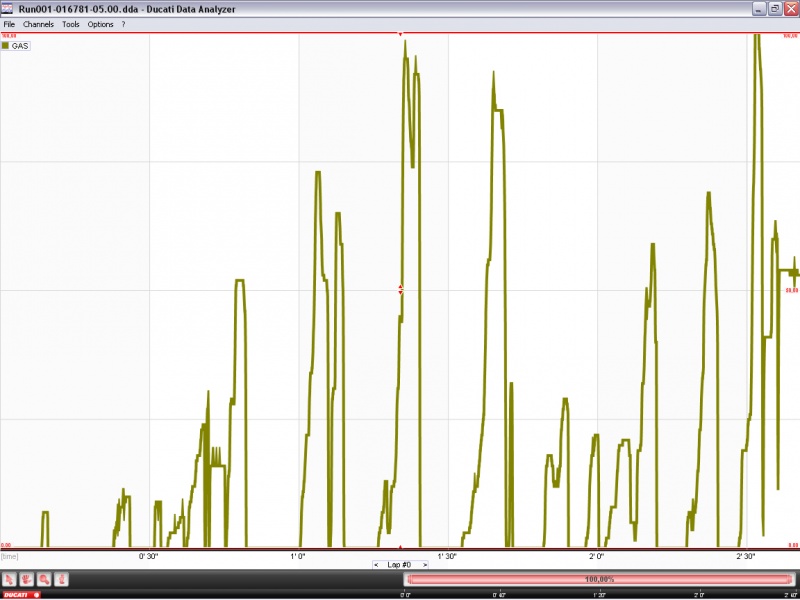This screenshot has width=800, height=600.
Task: Click the [time] axis label
Action: 10,556
